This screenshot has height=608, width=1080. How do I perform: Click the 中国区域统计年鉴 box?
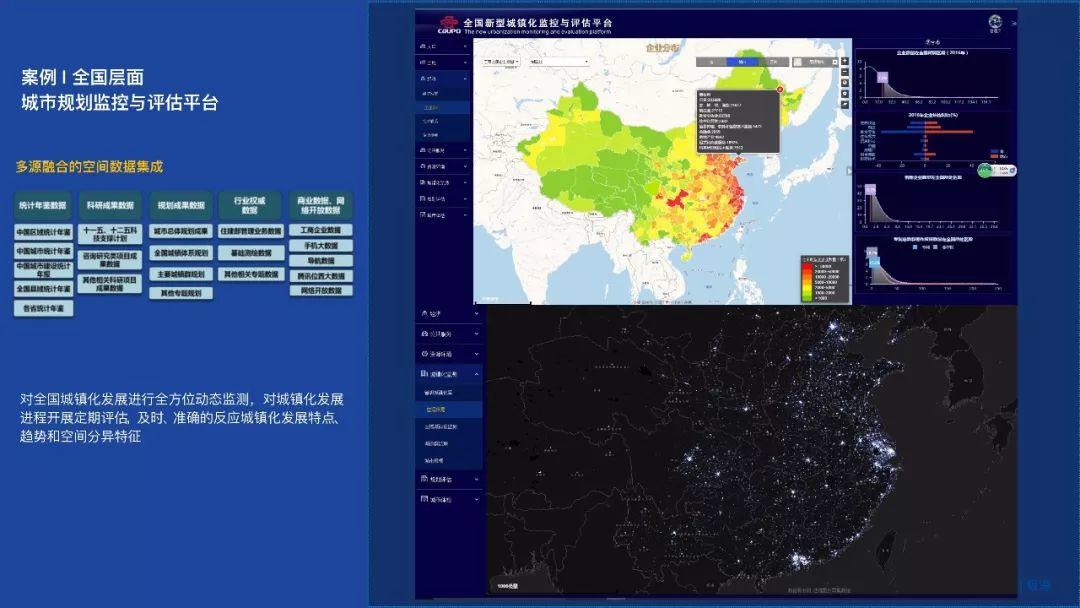(x=43, y=232)
